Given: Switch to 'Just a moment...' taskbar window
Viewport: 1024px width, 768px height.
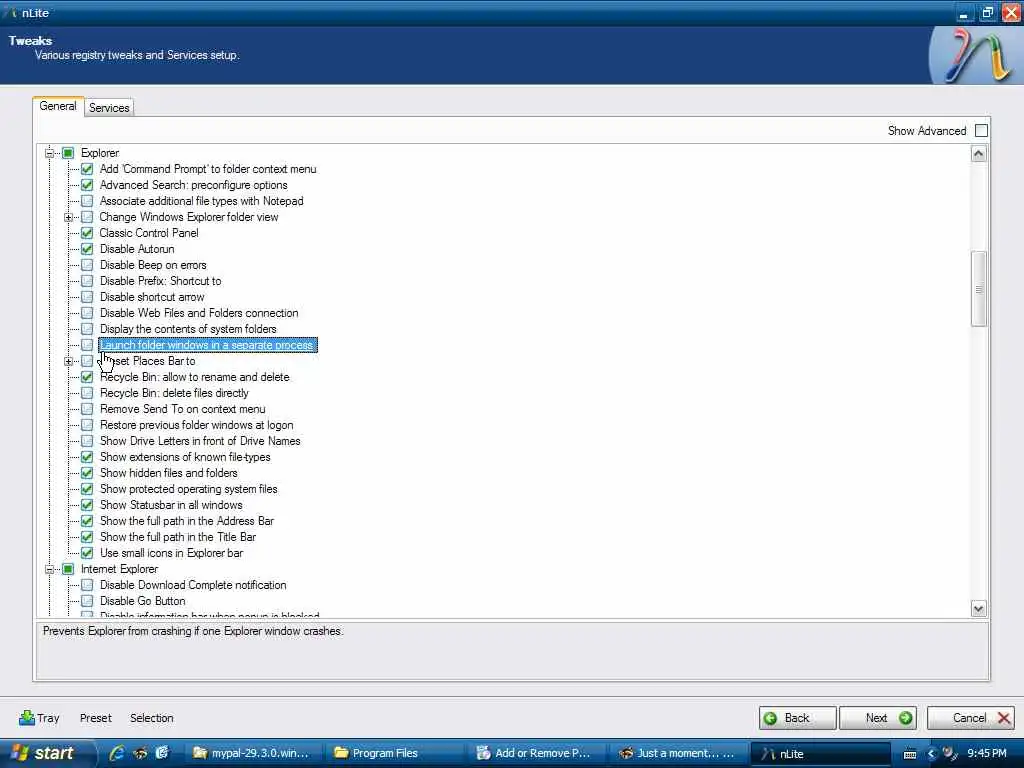Looking at the screenshot, I should pyautogui.click(x=677, y=753).
